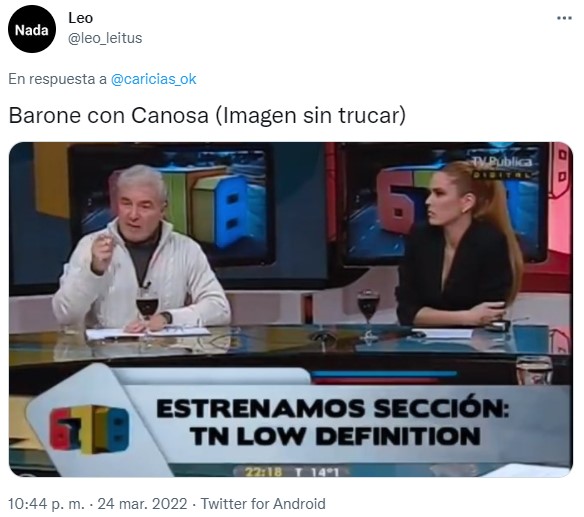The width and height of the screenshot is (584, 517).
Task: Click the tweet text "Barone con Canosa"
Action: pyautogui.click(x=108, y=115)
